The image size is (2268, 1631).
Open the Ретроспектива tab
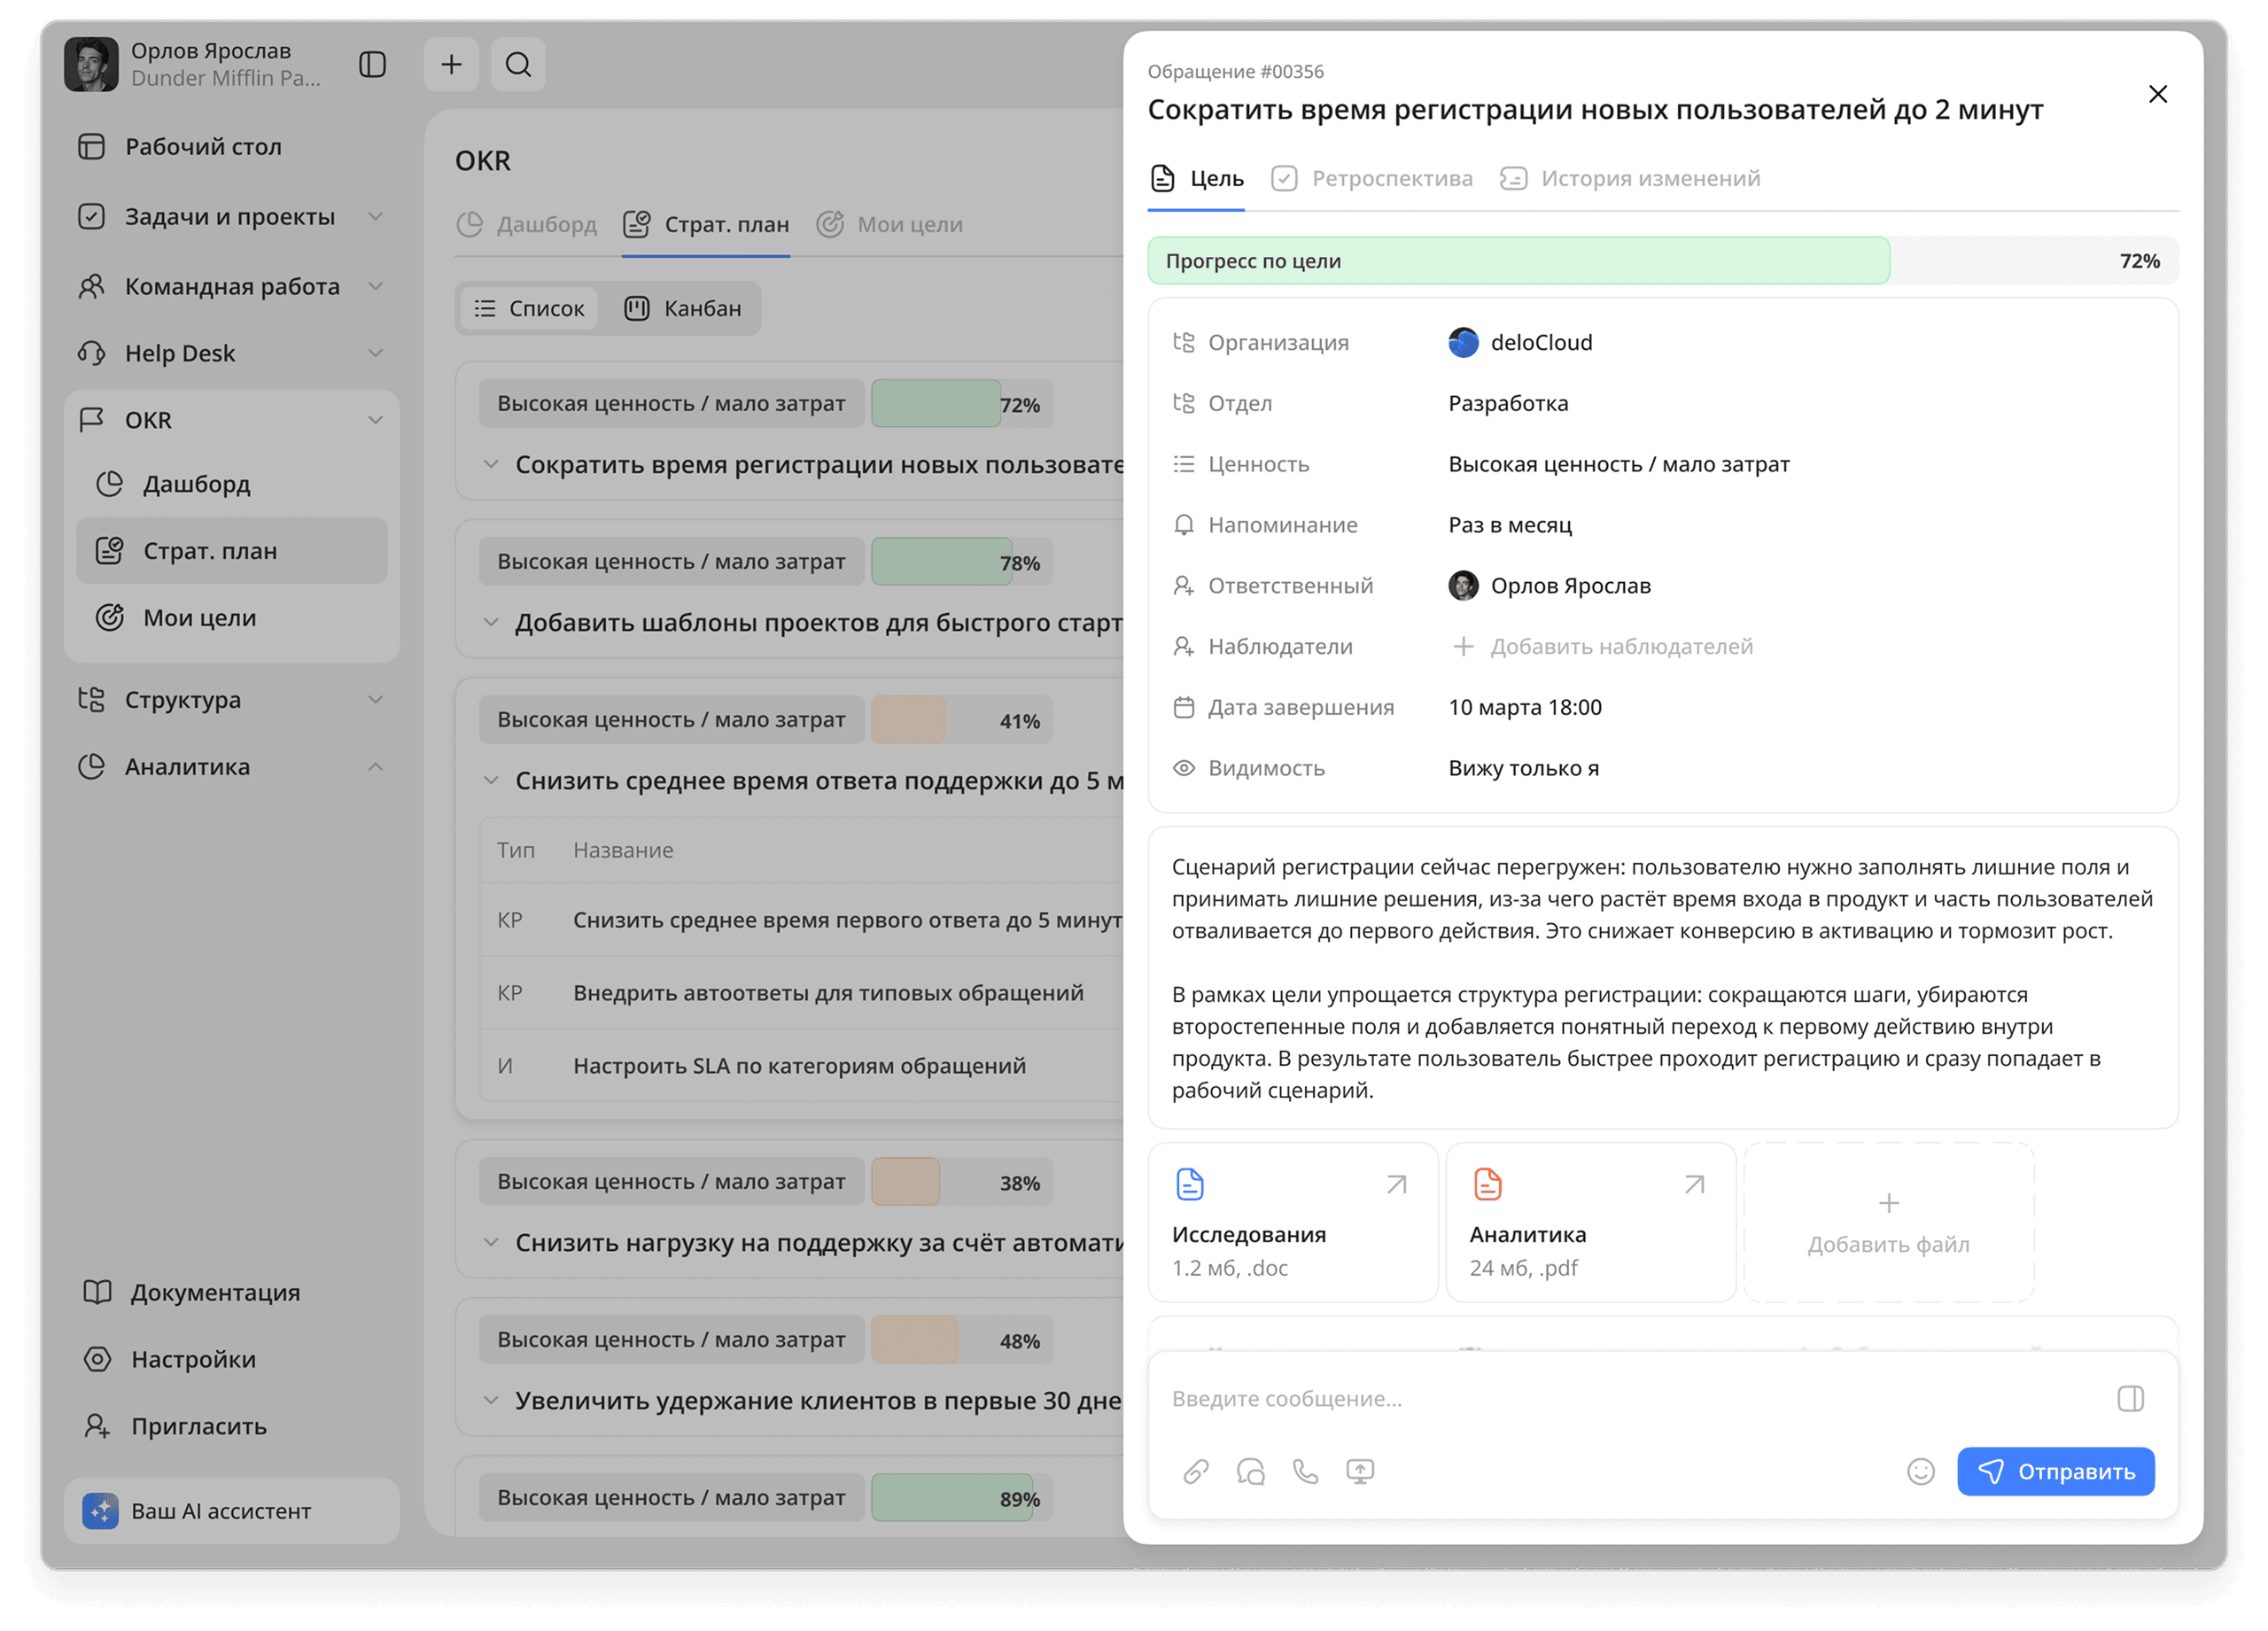coord(1371,179)
